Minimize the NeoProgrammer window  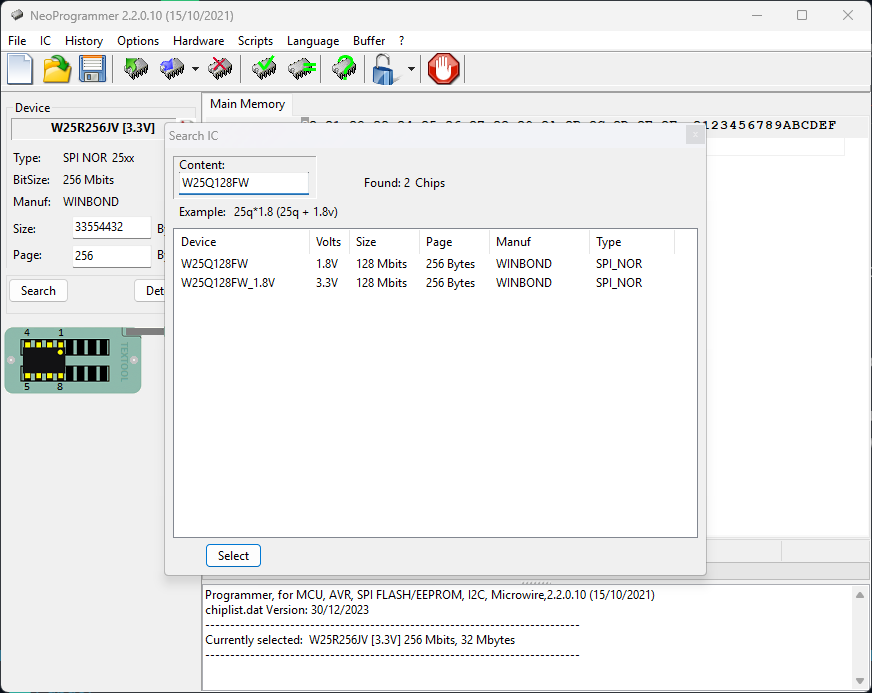pyautogui.click(x=757, y=15)
